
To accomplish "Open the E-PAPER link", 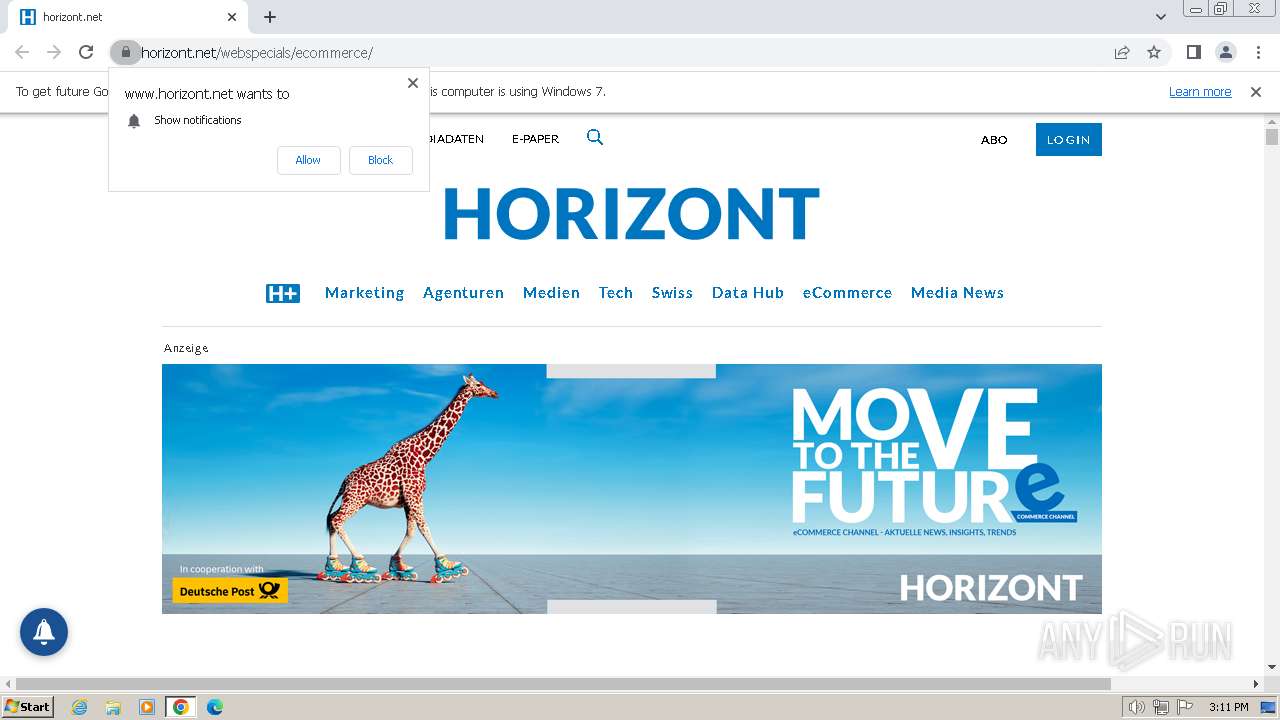I will 535,139.
